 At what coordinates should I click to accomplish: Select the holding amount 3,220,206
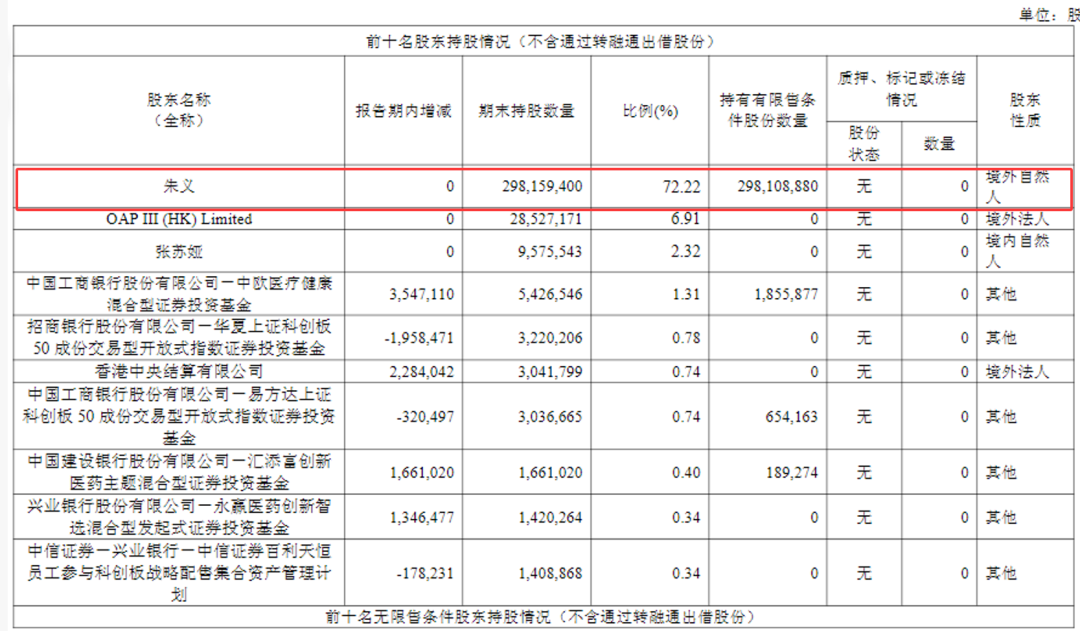[x=550, y=338]
